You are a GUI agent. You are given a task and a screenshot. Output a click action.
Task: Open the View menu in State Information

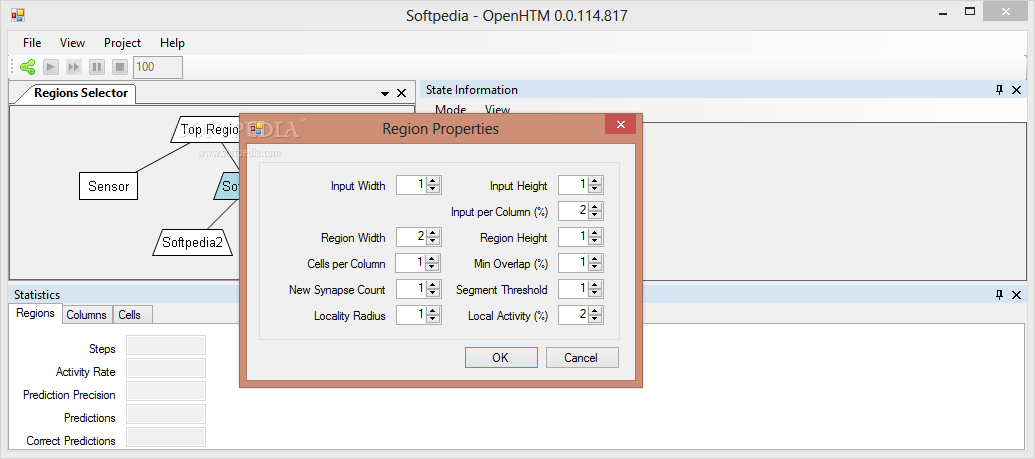(x=498, y=110)
